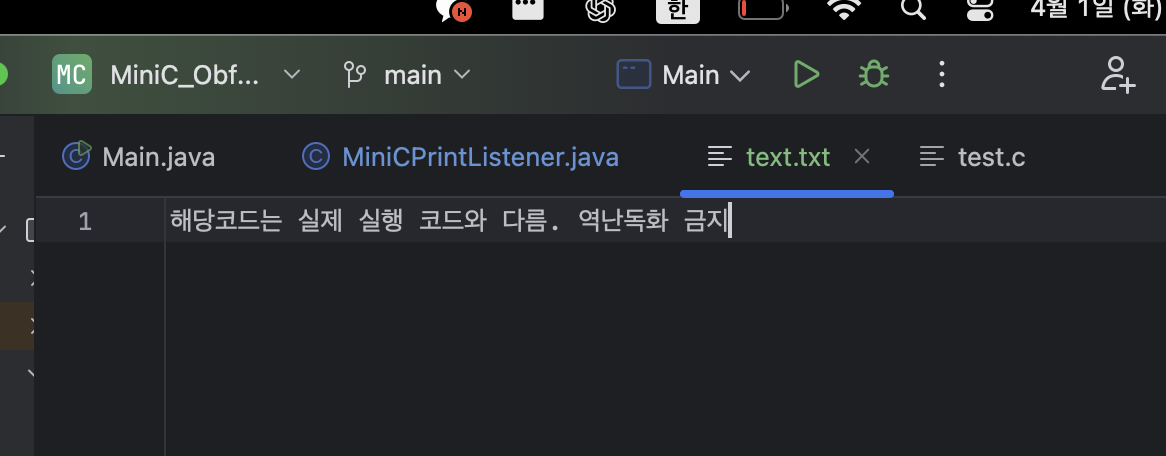1166x456 pixels.
Task: Run the Main configuration
Action: click(806, 75)
